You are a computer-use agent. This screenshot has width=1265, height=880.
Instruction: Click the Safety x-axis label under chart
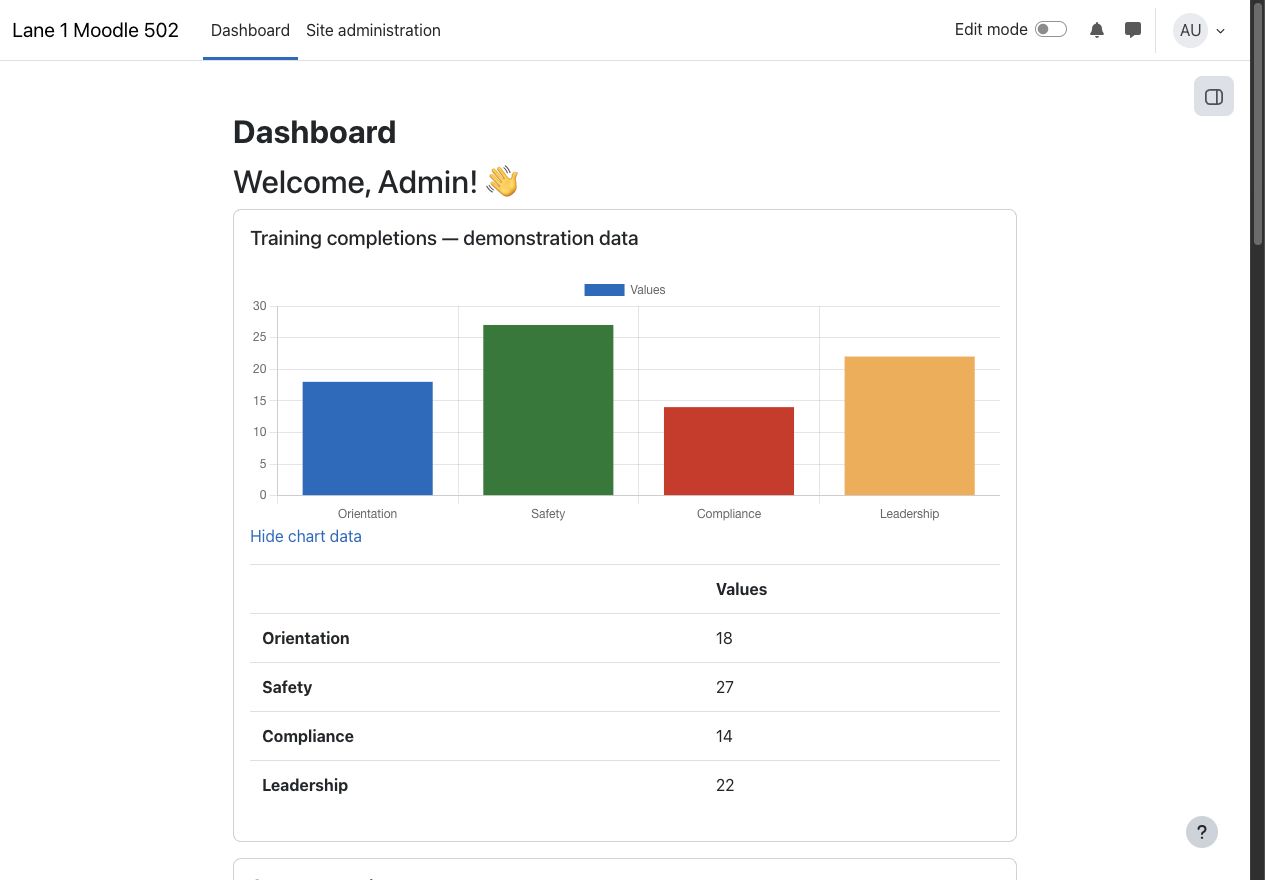548,514
